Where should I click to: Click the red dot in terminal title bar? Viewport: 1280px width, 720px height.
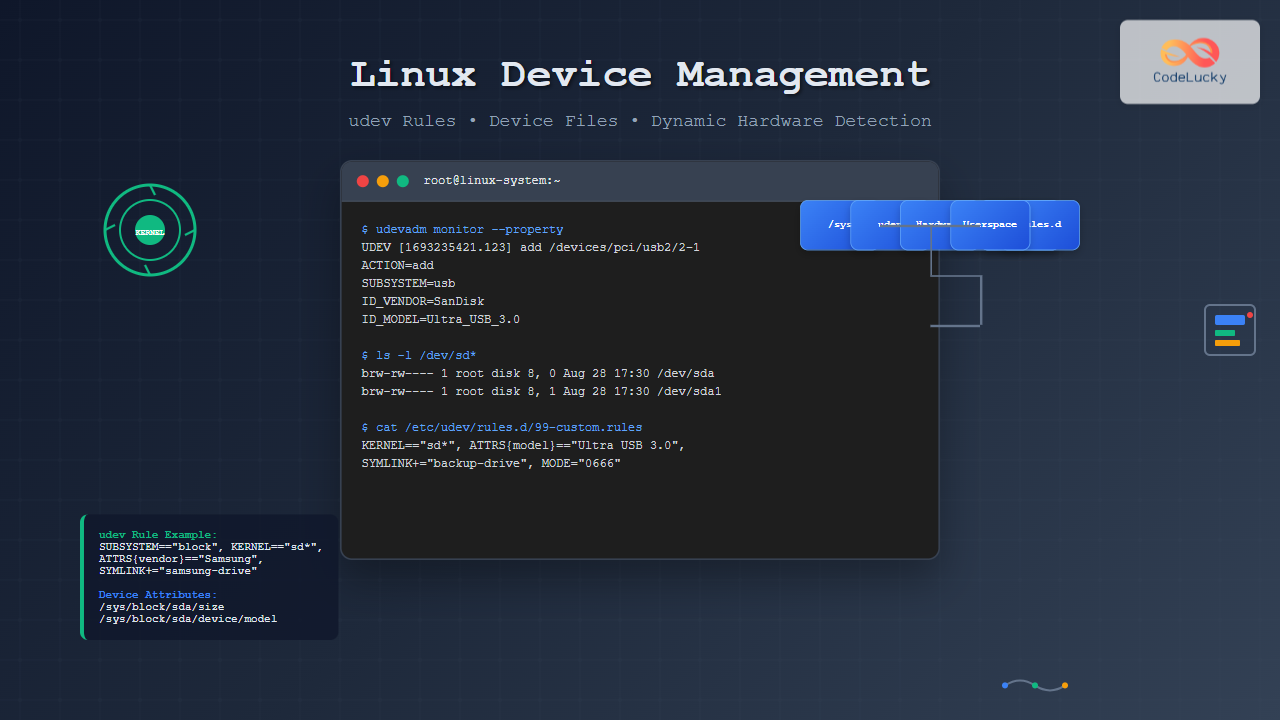pos(363,181)
